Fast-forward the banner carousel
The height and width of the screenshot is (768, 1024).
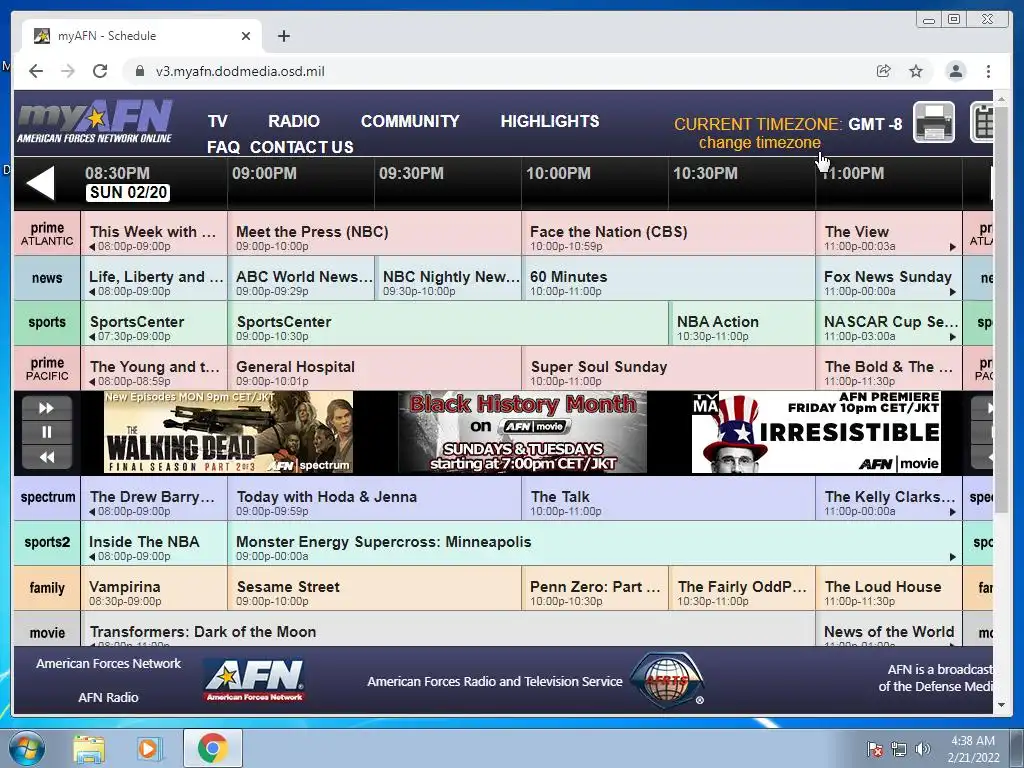coord(47,408)
